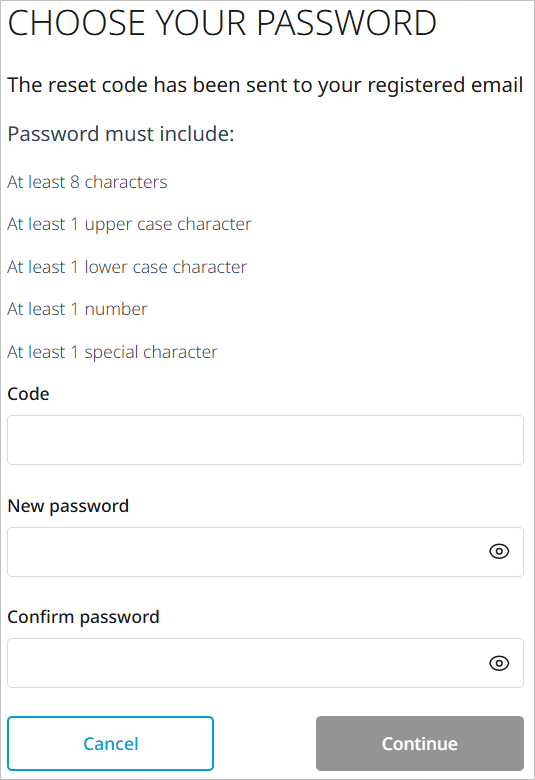Viewport: 535px width, 780px height.
Task: Click the At least 1 number rule
Action: [77, 309]
